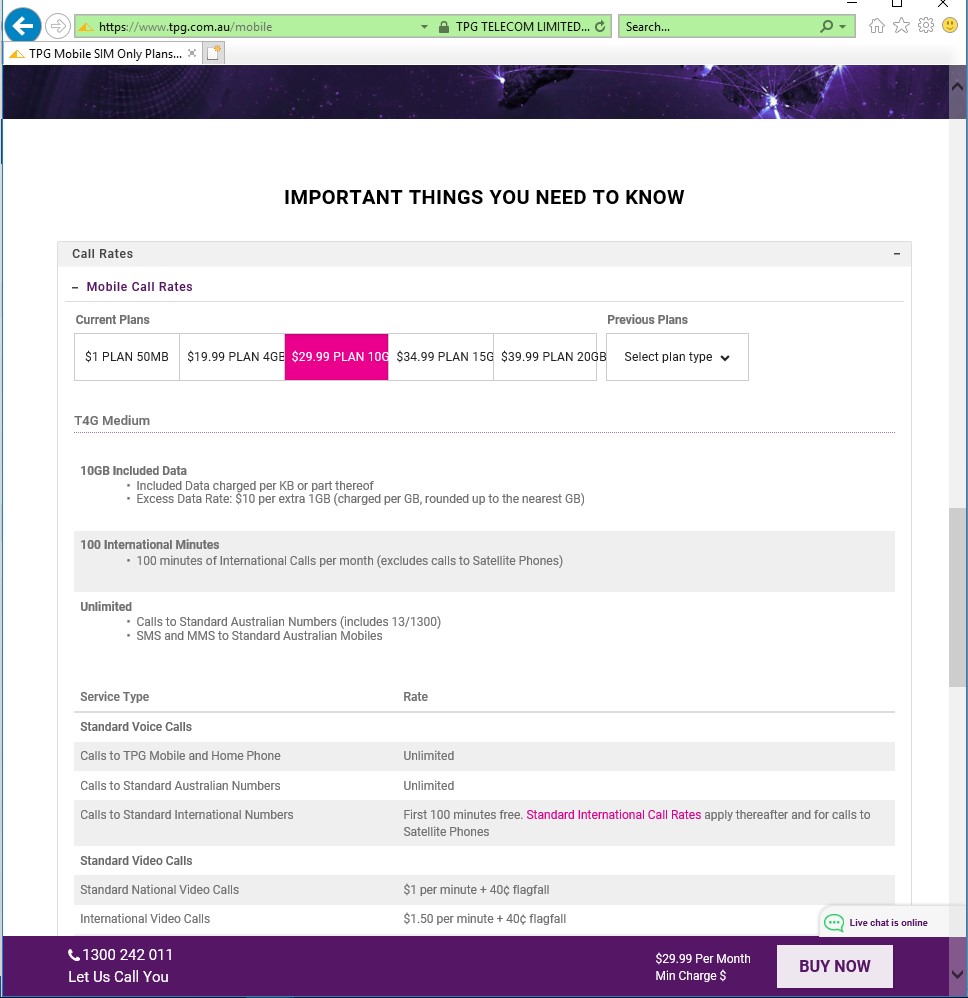Click the scrollbar up arrow
This screenshot has width=968, height=998.
957,87
